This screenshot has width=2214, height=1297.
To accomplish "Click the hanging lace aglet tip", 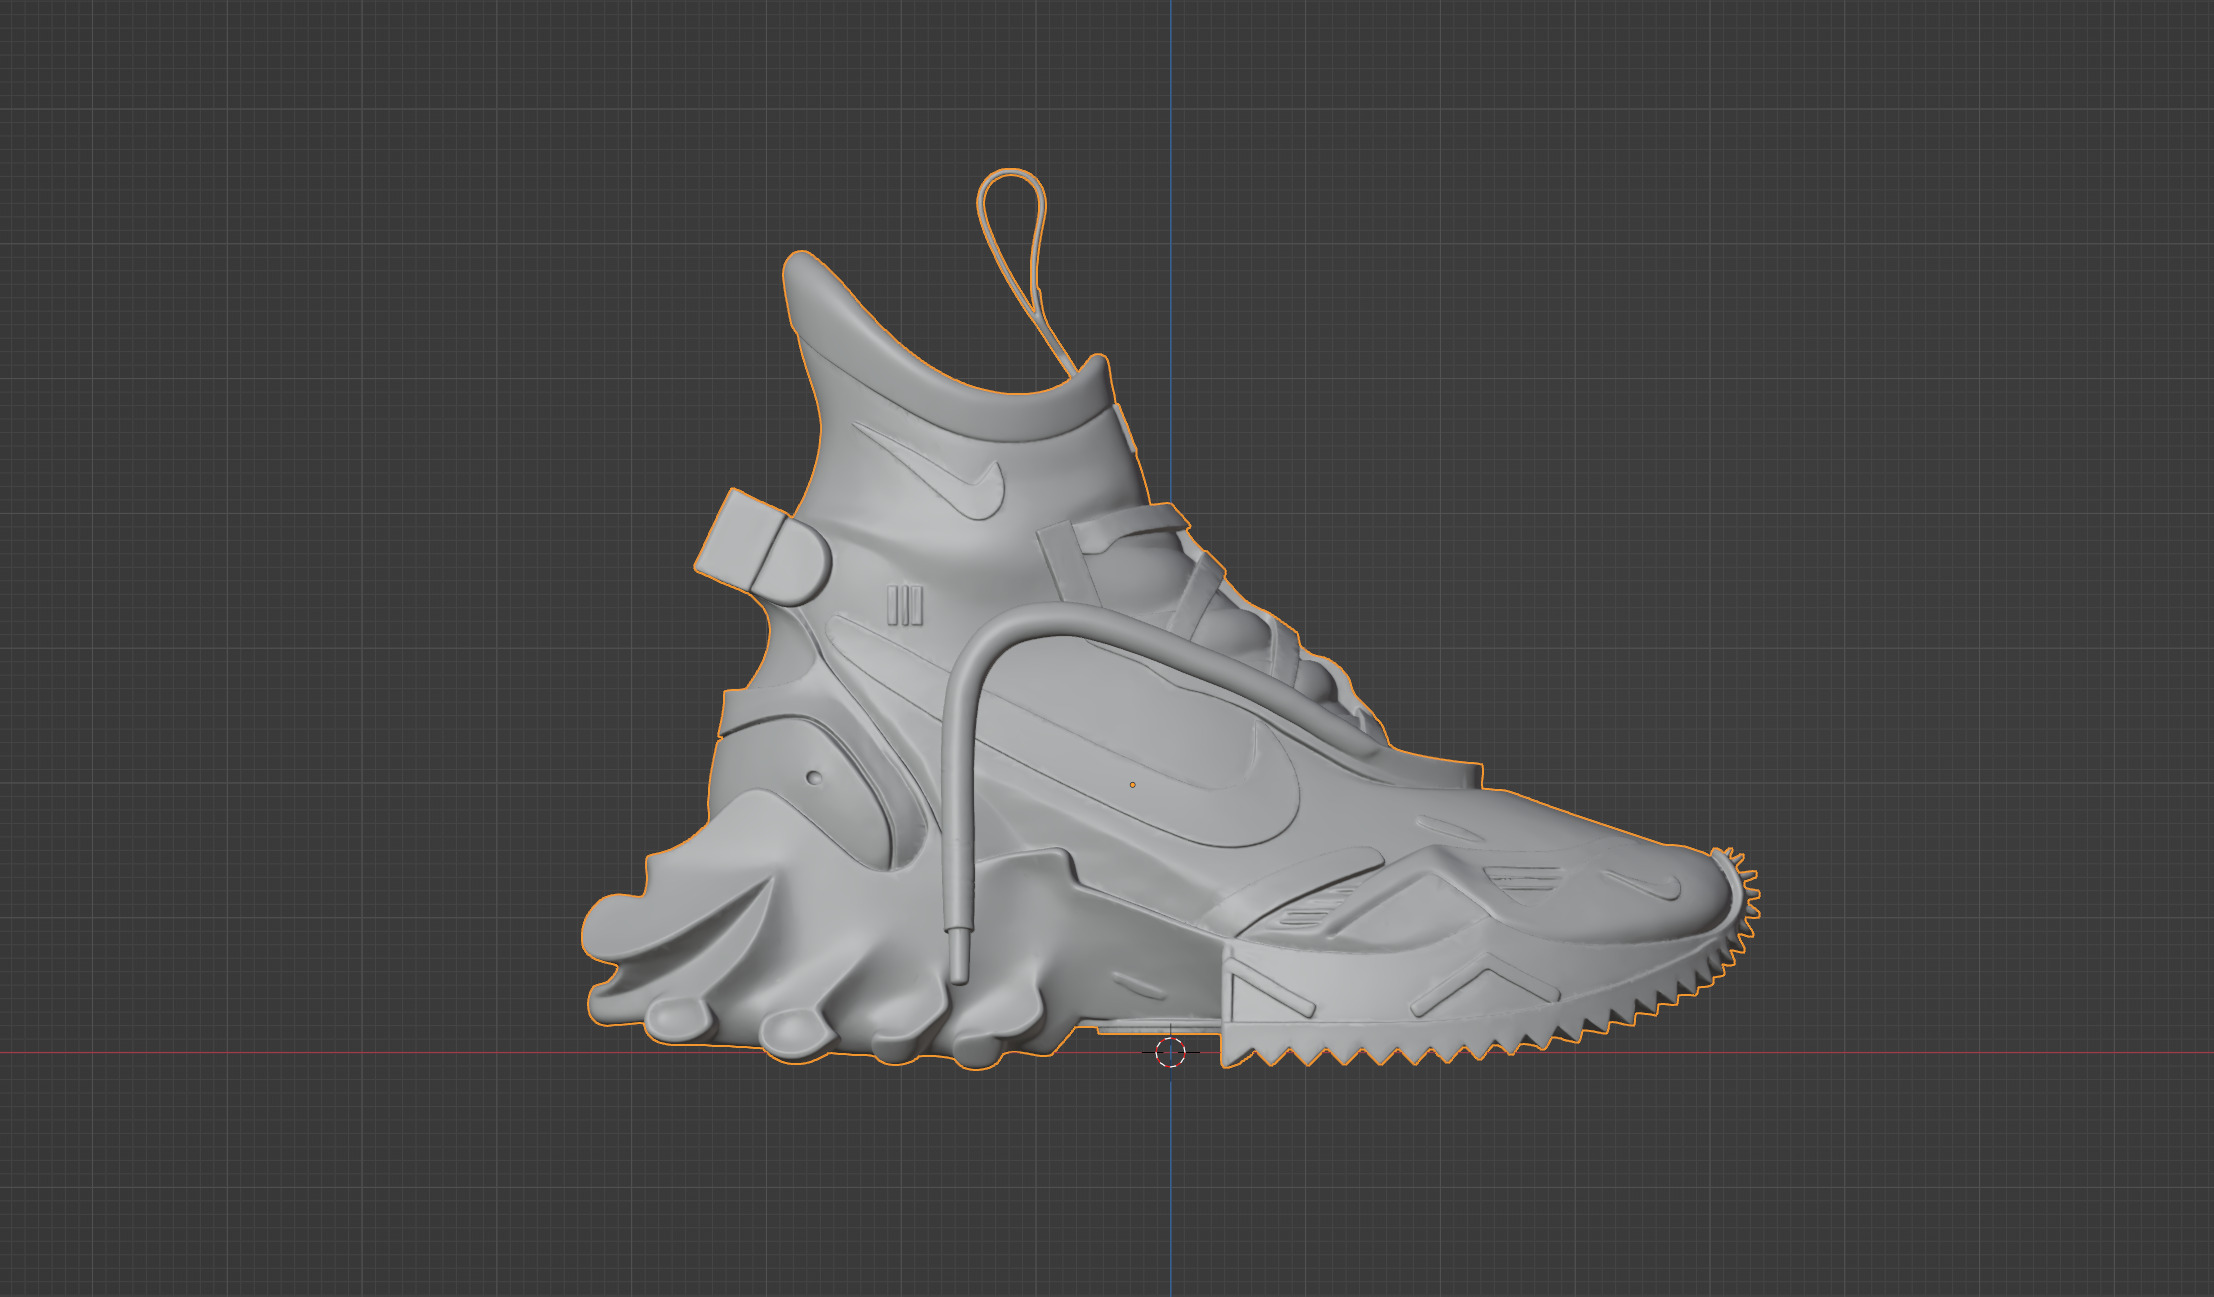I will [x=958, y=955].
